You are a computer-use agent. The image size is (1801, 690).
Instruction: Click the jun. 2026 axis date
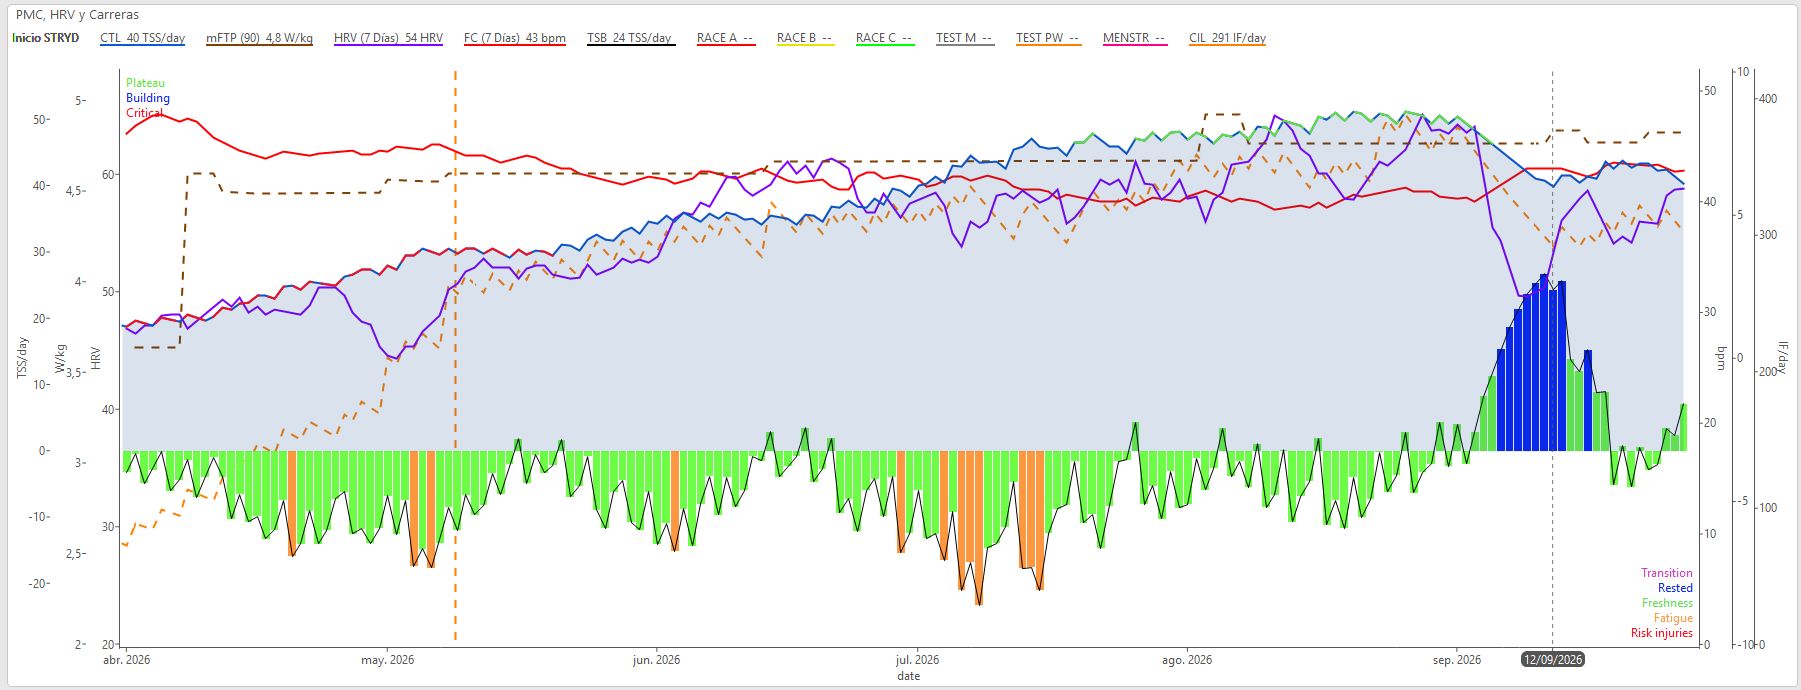[656, 660]
